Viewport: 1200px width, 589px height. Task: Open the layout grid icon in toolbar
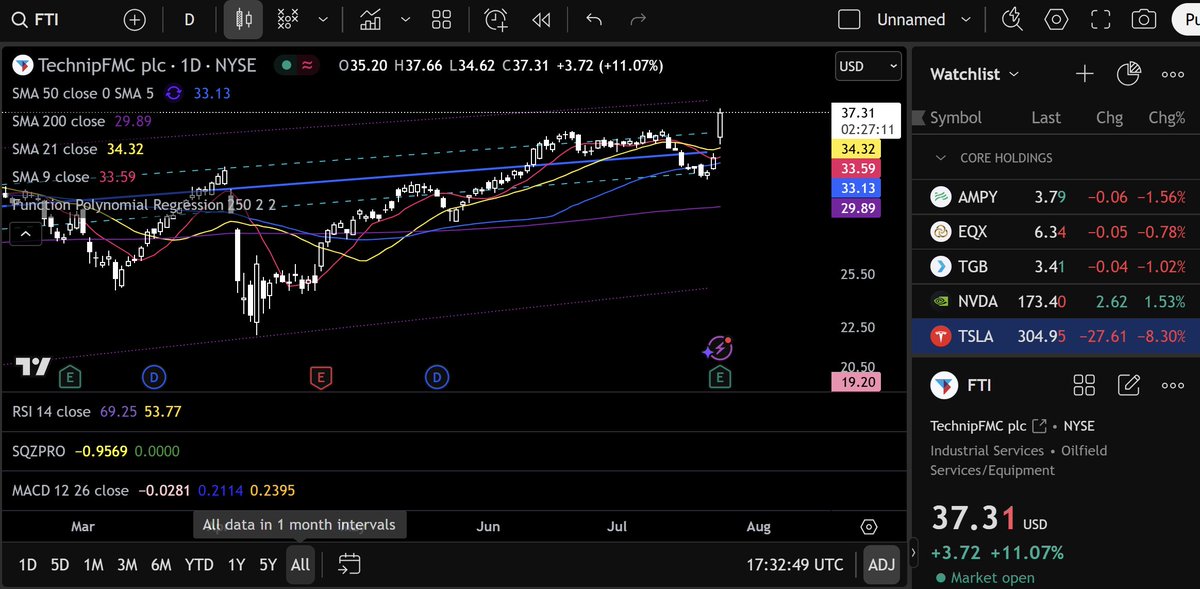441,19
